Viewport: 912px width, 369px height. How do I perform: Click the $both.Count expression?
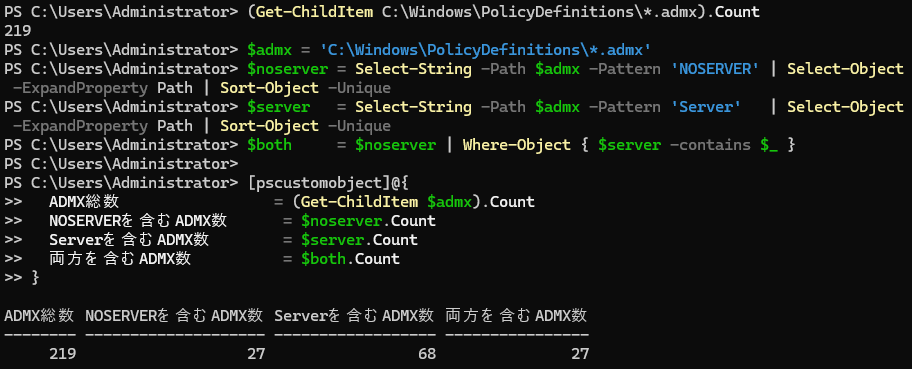click(x=350, y=259)
